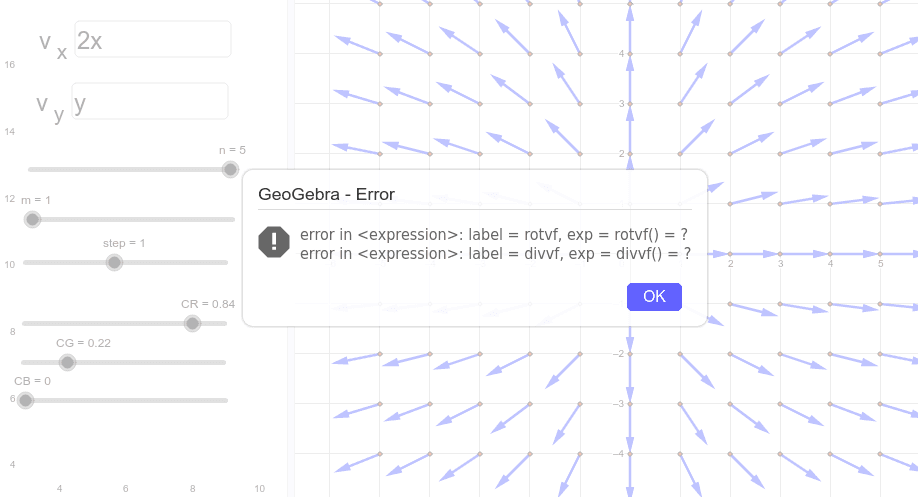Click the y-axis label 4 on graph
The image size is (920, 499).
(x=621, y=53)
